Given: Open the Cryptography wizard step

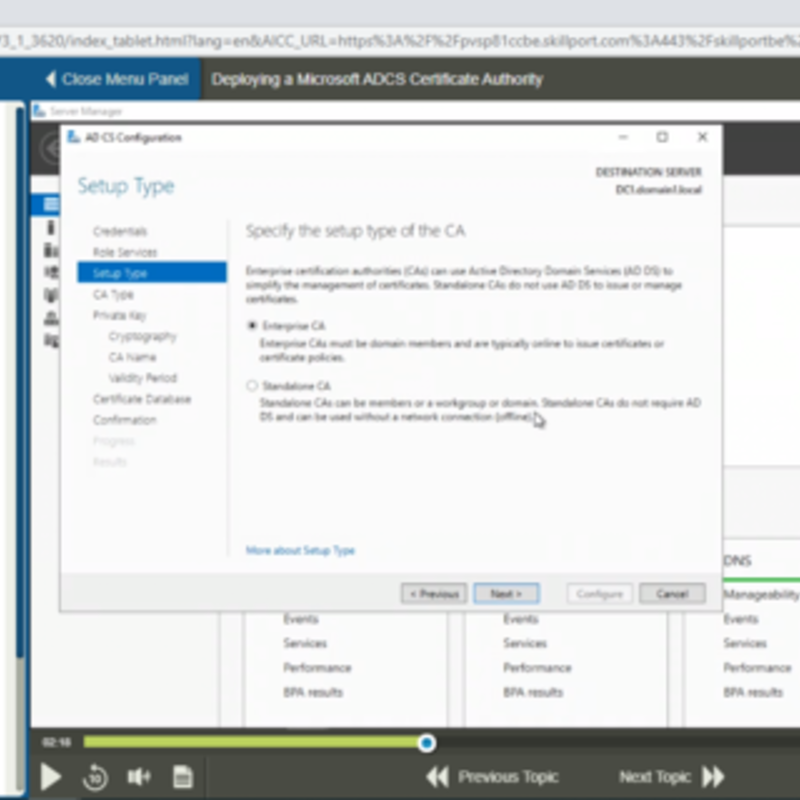Looking at the screenshot, I should click(142, 336).
